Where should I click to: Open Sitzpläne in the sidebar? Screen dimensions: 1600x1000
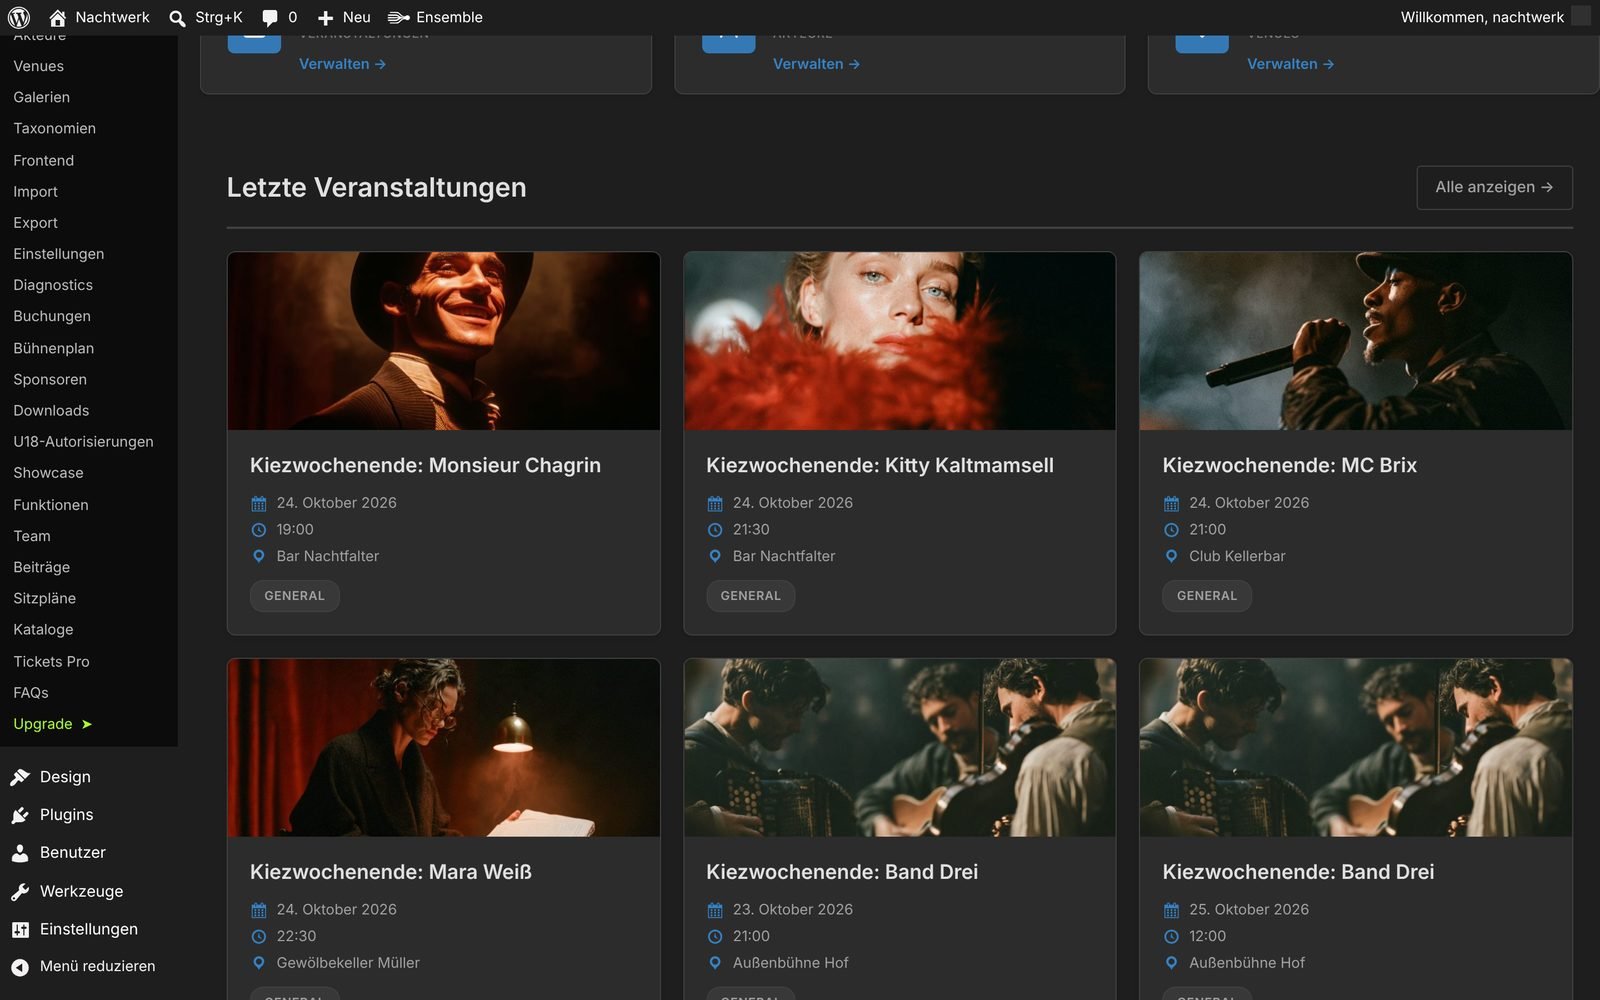pos(45,598)
